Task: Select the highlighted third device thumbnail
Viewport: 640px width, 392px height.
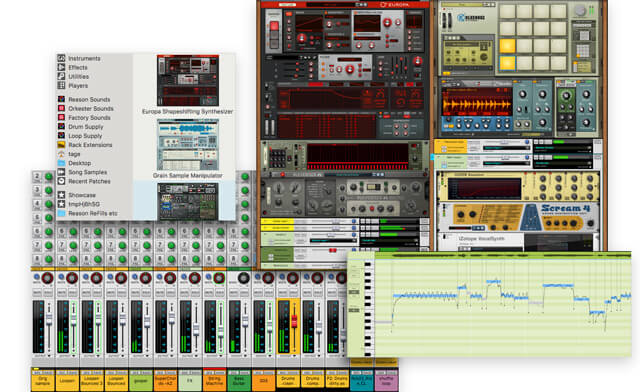Action: 188,201
